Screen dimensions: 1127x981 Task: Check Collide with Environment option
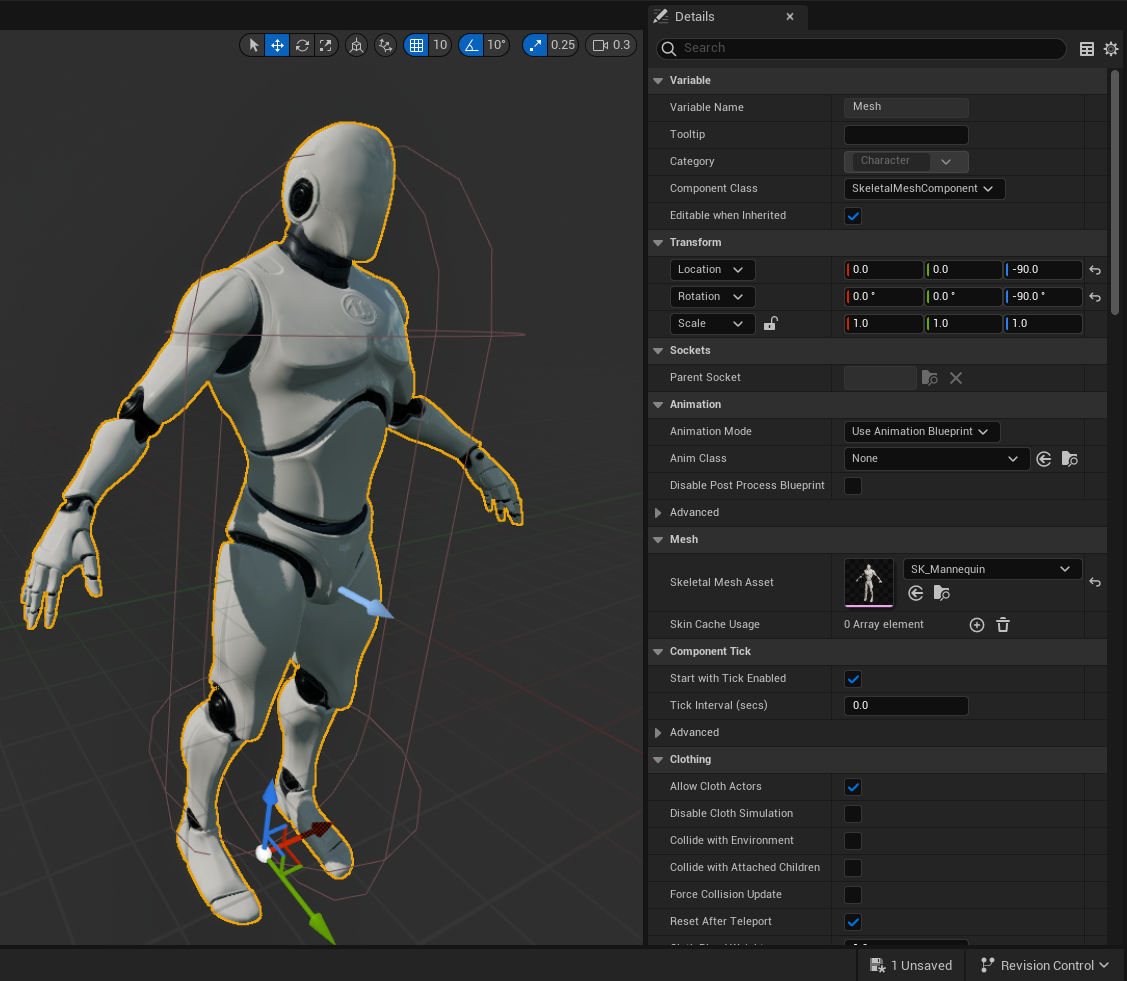pos(853,841)
